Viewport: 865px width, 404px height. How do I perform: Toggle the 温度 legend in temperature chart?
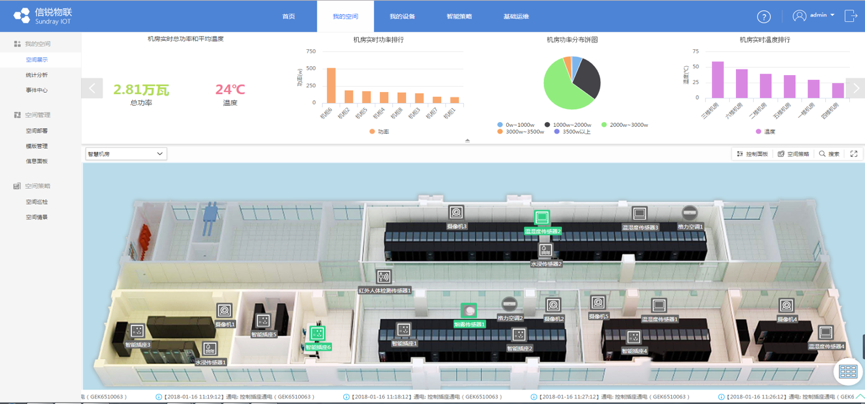click(x=765, y=131)
